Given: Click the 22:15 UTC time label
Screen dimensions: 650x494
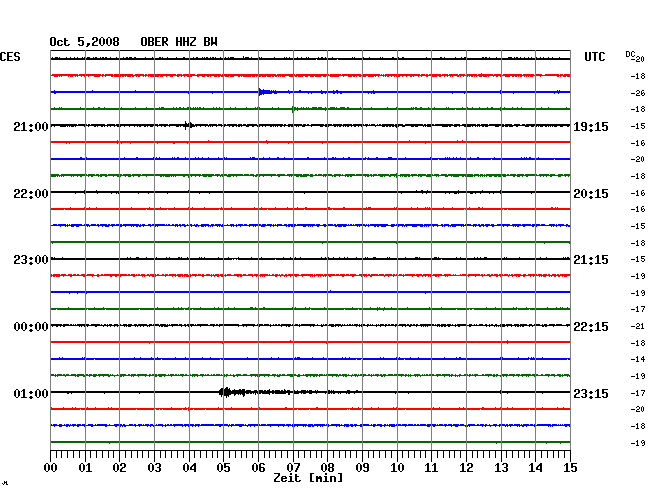Looking at the screenshot, I should (x=591, y=327).
